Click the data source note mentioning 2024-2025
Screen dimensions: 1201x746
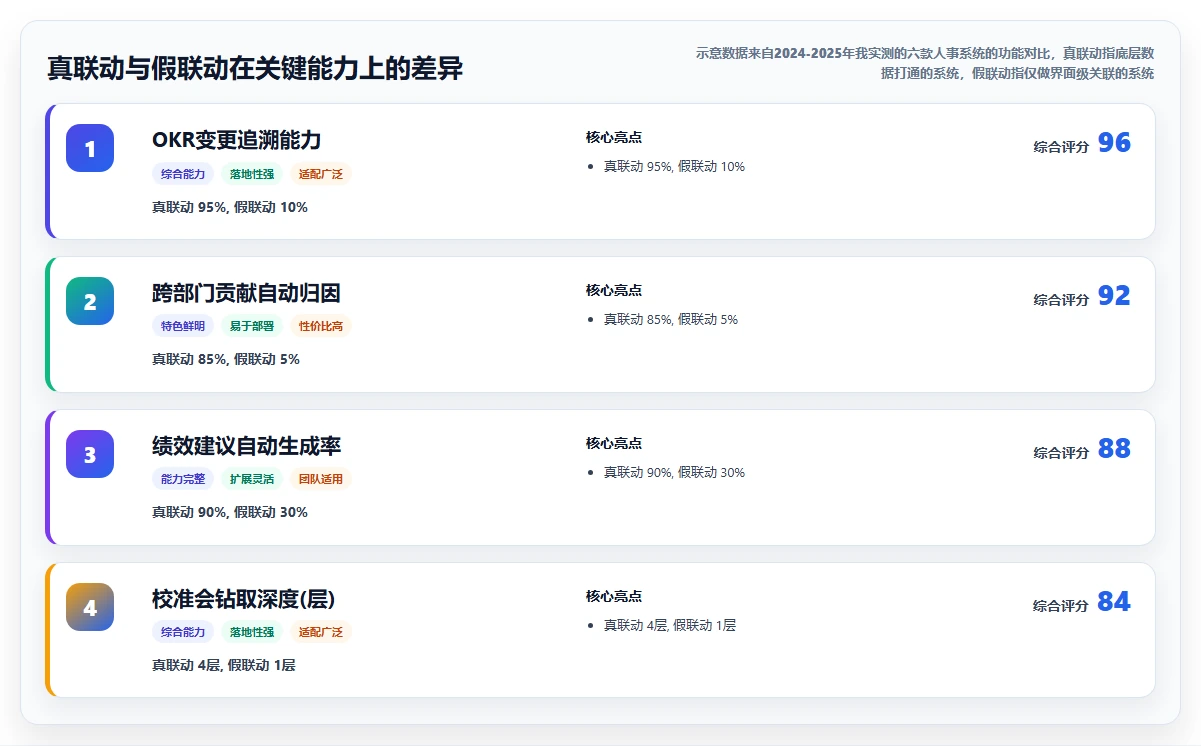pyautogui.click(x=925, y=63)
